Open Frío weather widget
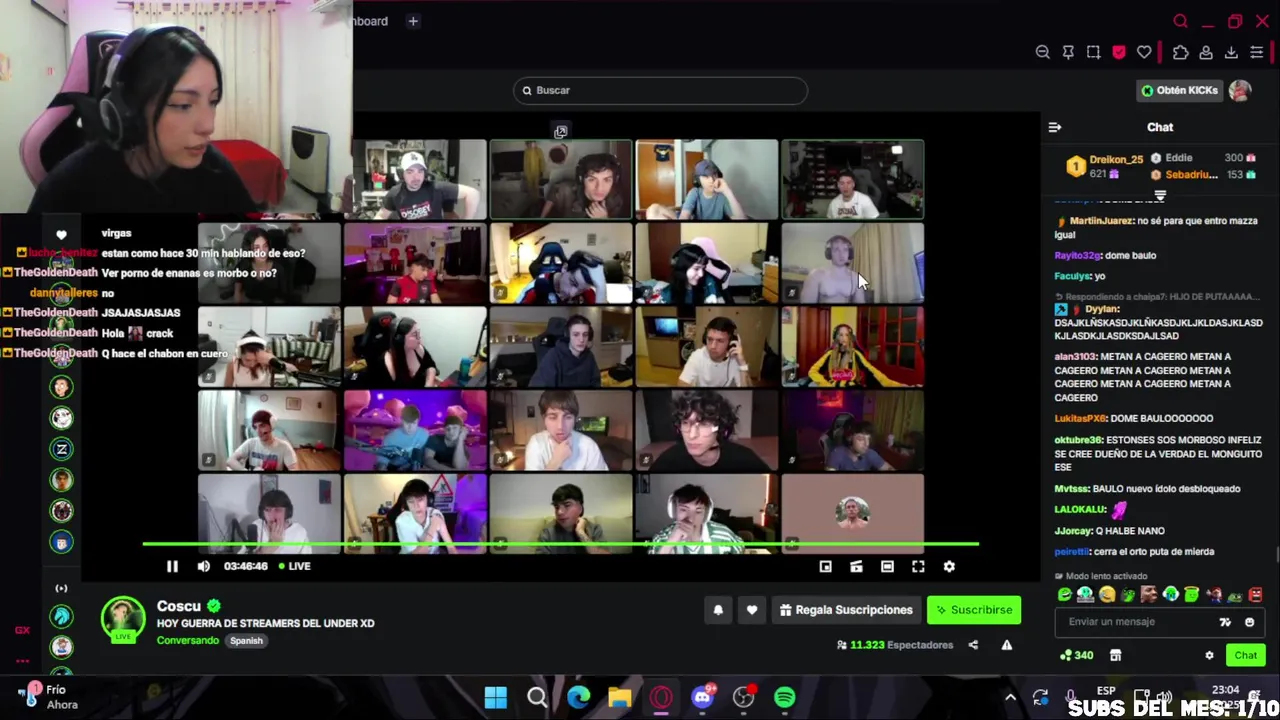The width and height of the screenshot is (1280, 720). (x=48, y=697)
